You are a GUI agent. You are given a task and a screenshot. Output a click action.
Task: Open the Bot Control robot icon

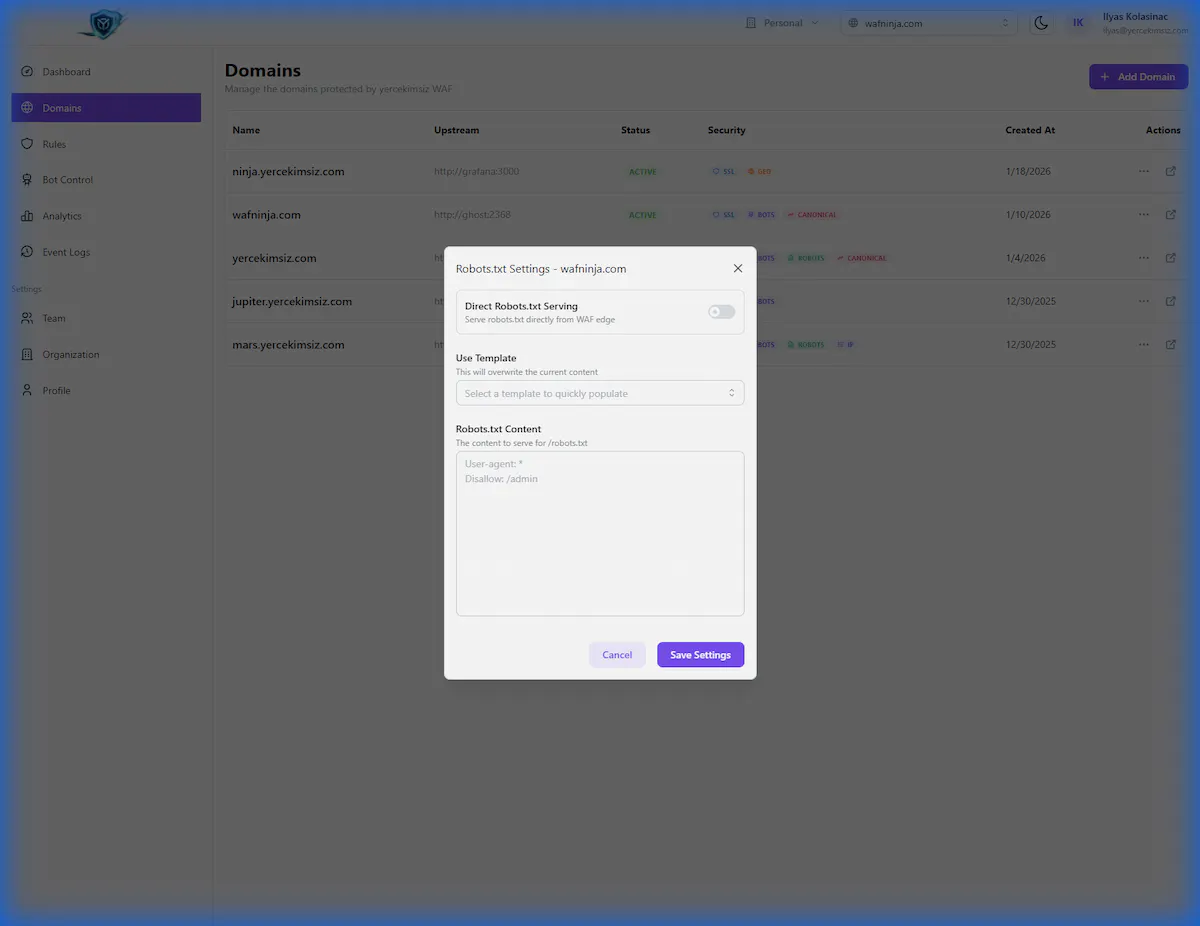click(27, 180)
